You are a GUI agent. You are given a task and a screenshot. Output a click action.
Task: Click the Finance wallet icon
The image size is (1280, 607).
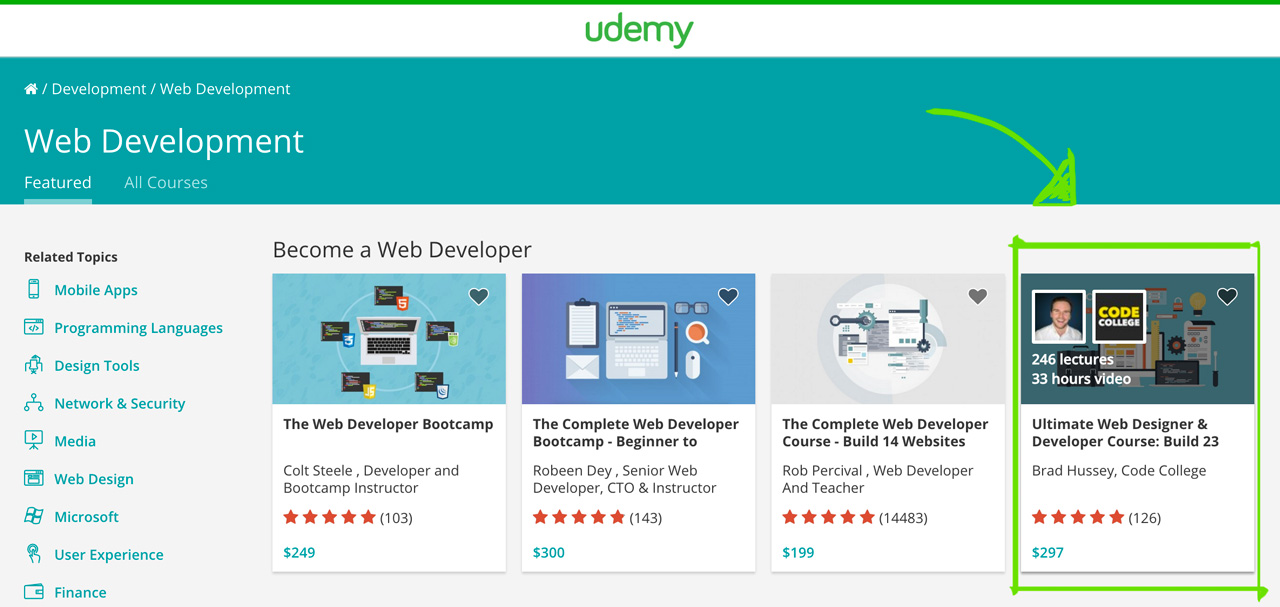click(34, 592)
